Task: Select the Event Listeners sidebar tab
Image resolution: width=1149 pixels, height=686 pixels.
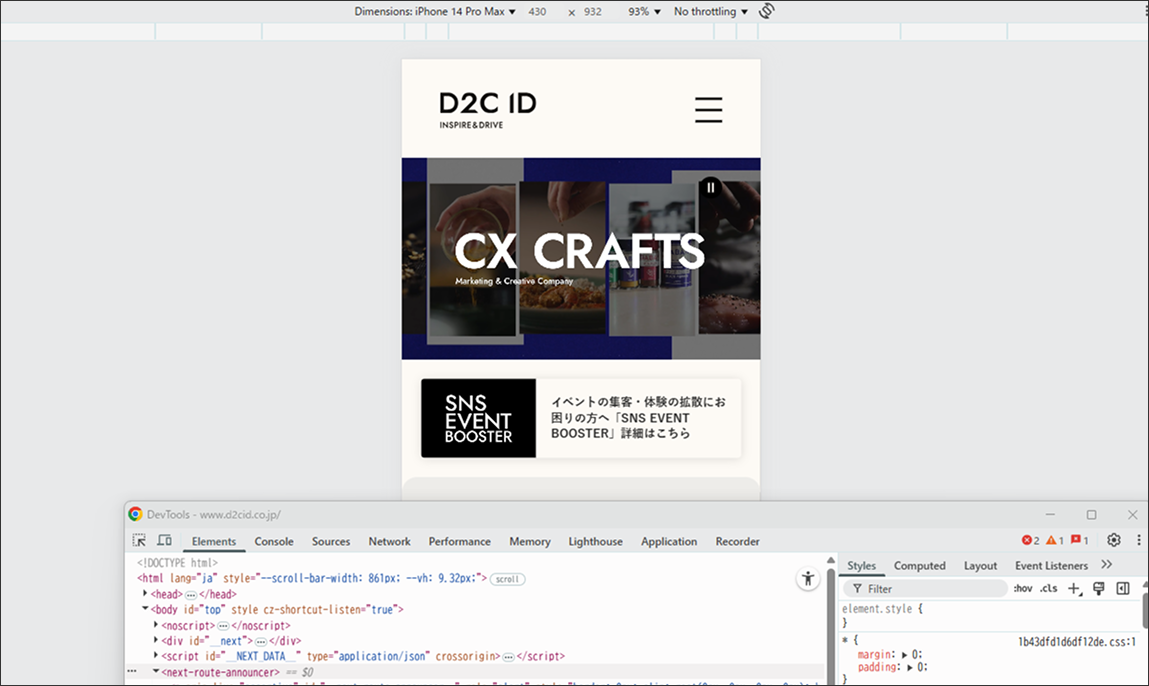Action: (x=1052, y=566)
